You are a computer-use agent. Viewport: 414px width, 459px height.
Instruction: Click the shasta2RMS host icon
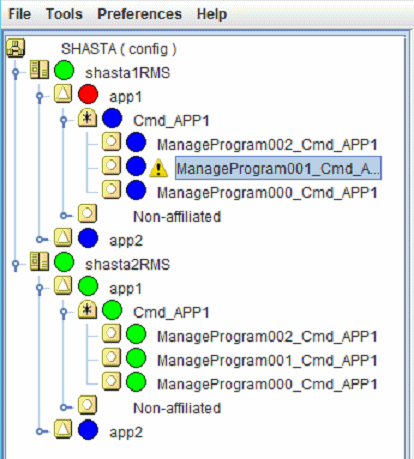(39, 262)
